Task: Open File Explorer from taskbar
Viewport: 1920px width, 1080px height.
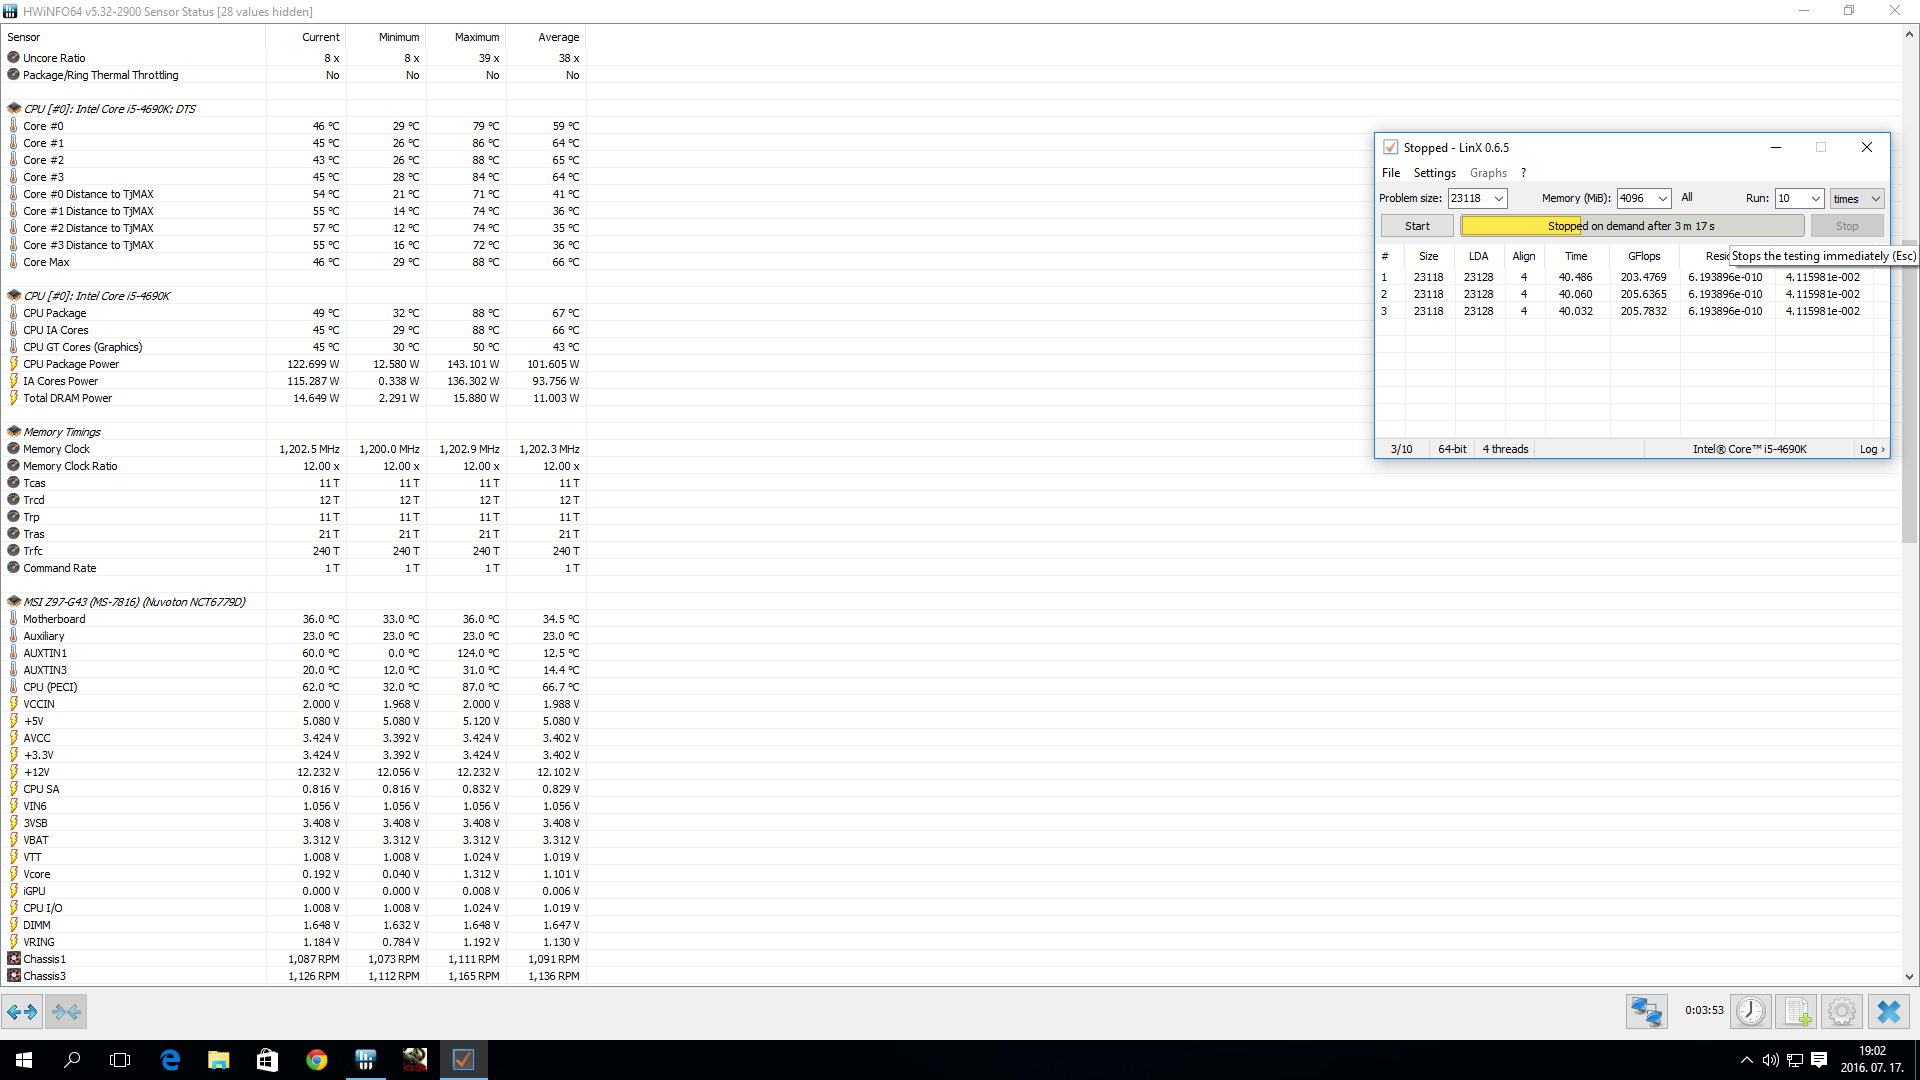Action: tap(218, 1060)
